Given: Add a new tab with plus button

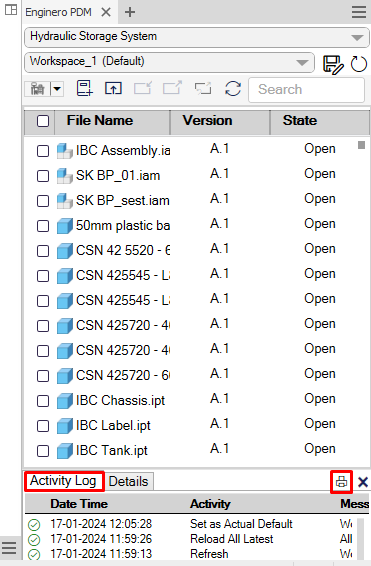Looking at the screenshot, I should click(x=130, y=12).
